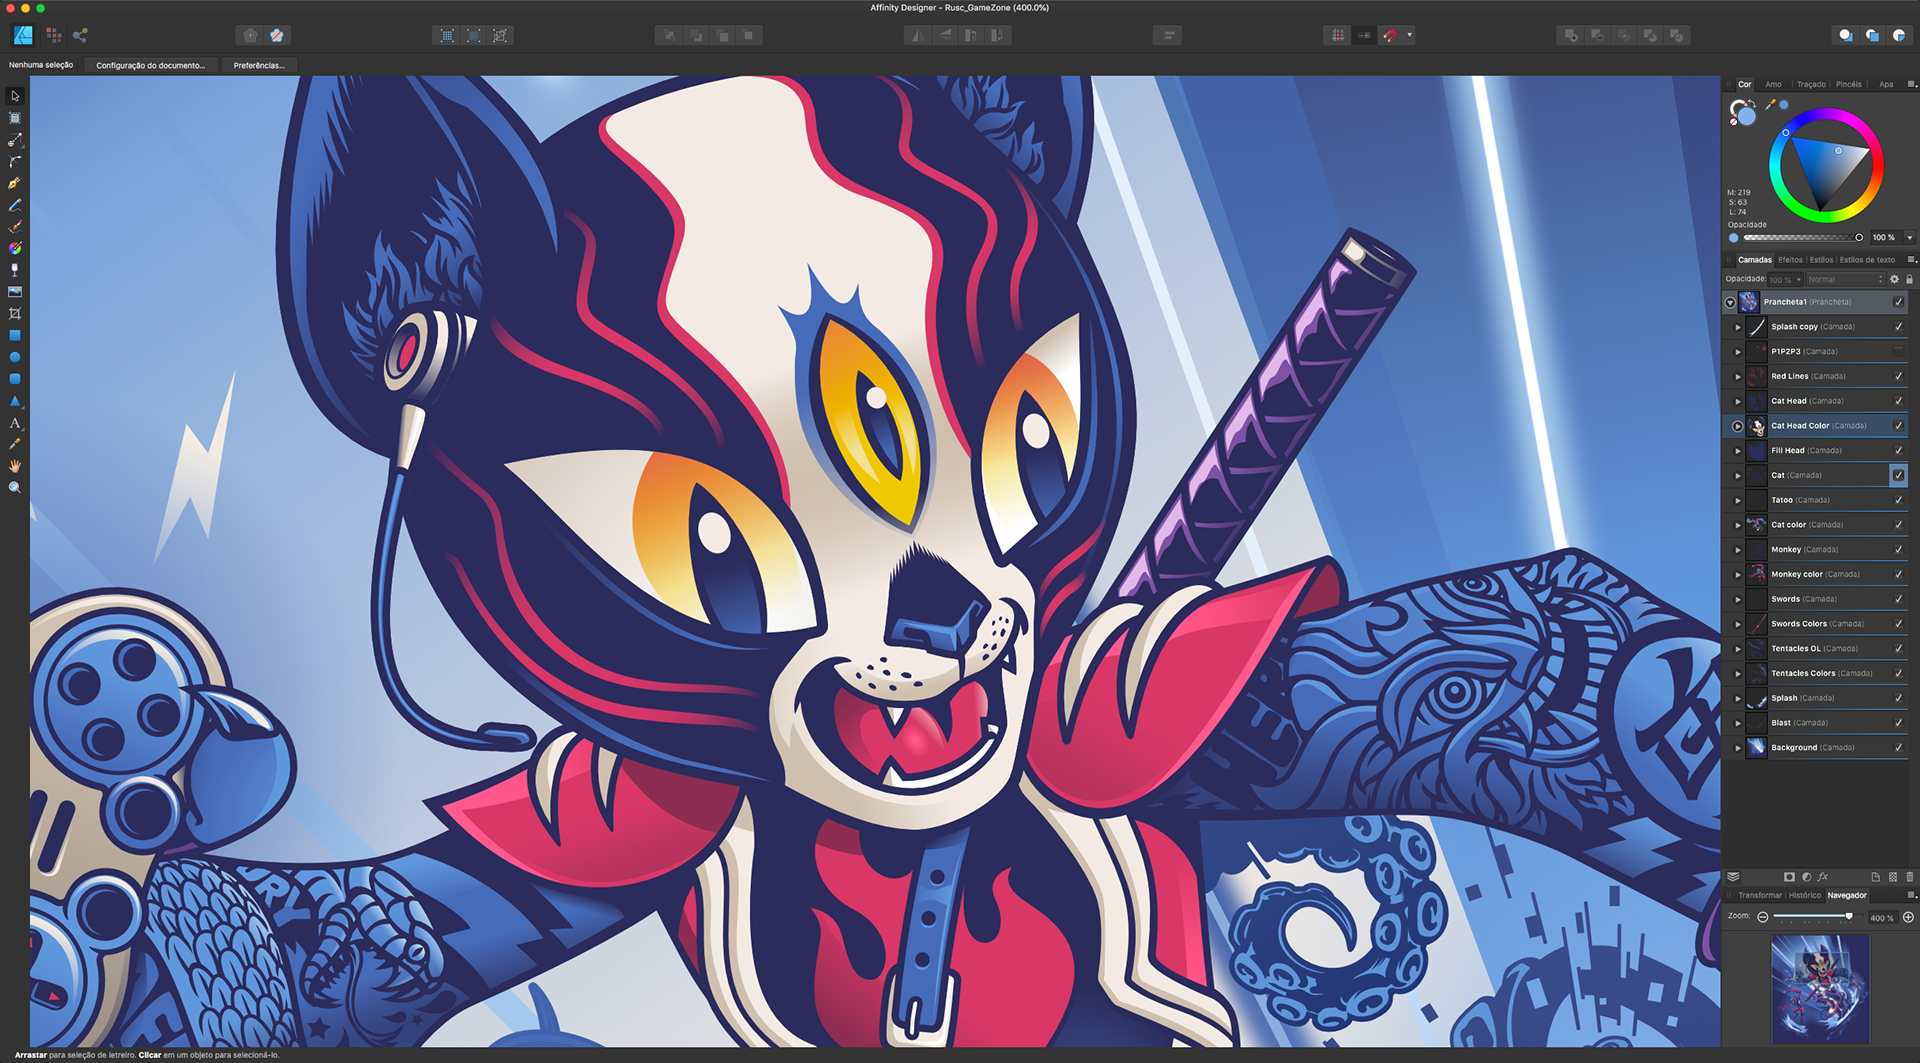Collapse the Prancheta1 artboard layer
Viewport: 1920px width, 1063px height.
1730,302
